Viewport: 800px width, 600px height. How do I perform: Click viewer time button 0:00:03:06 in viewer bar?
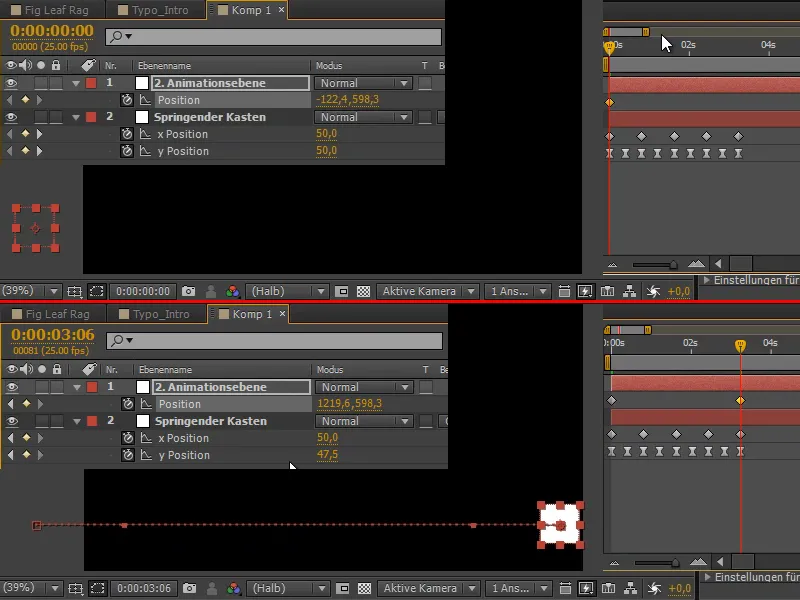click(144, 588)
